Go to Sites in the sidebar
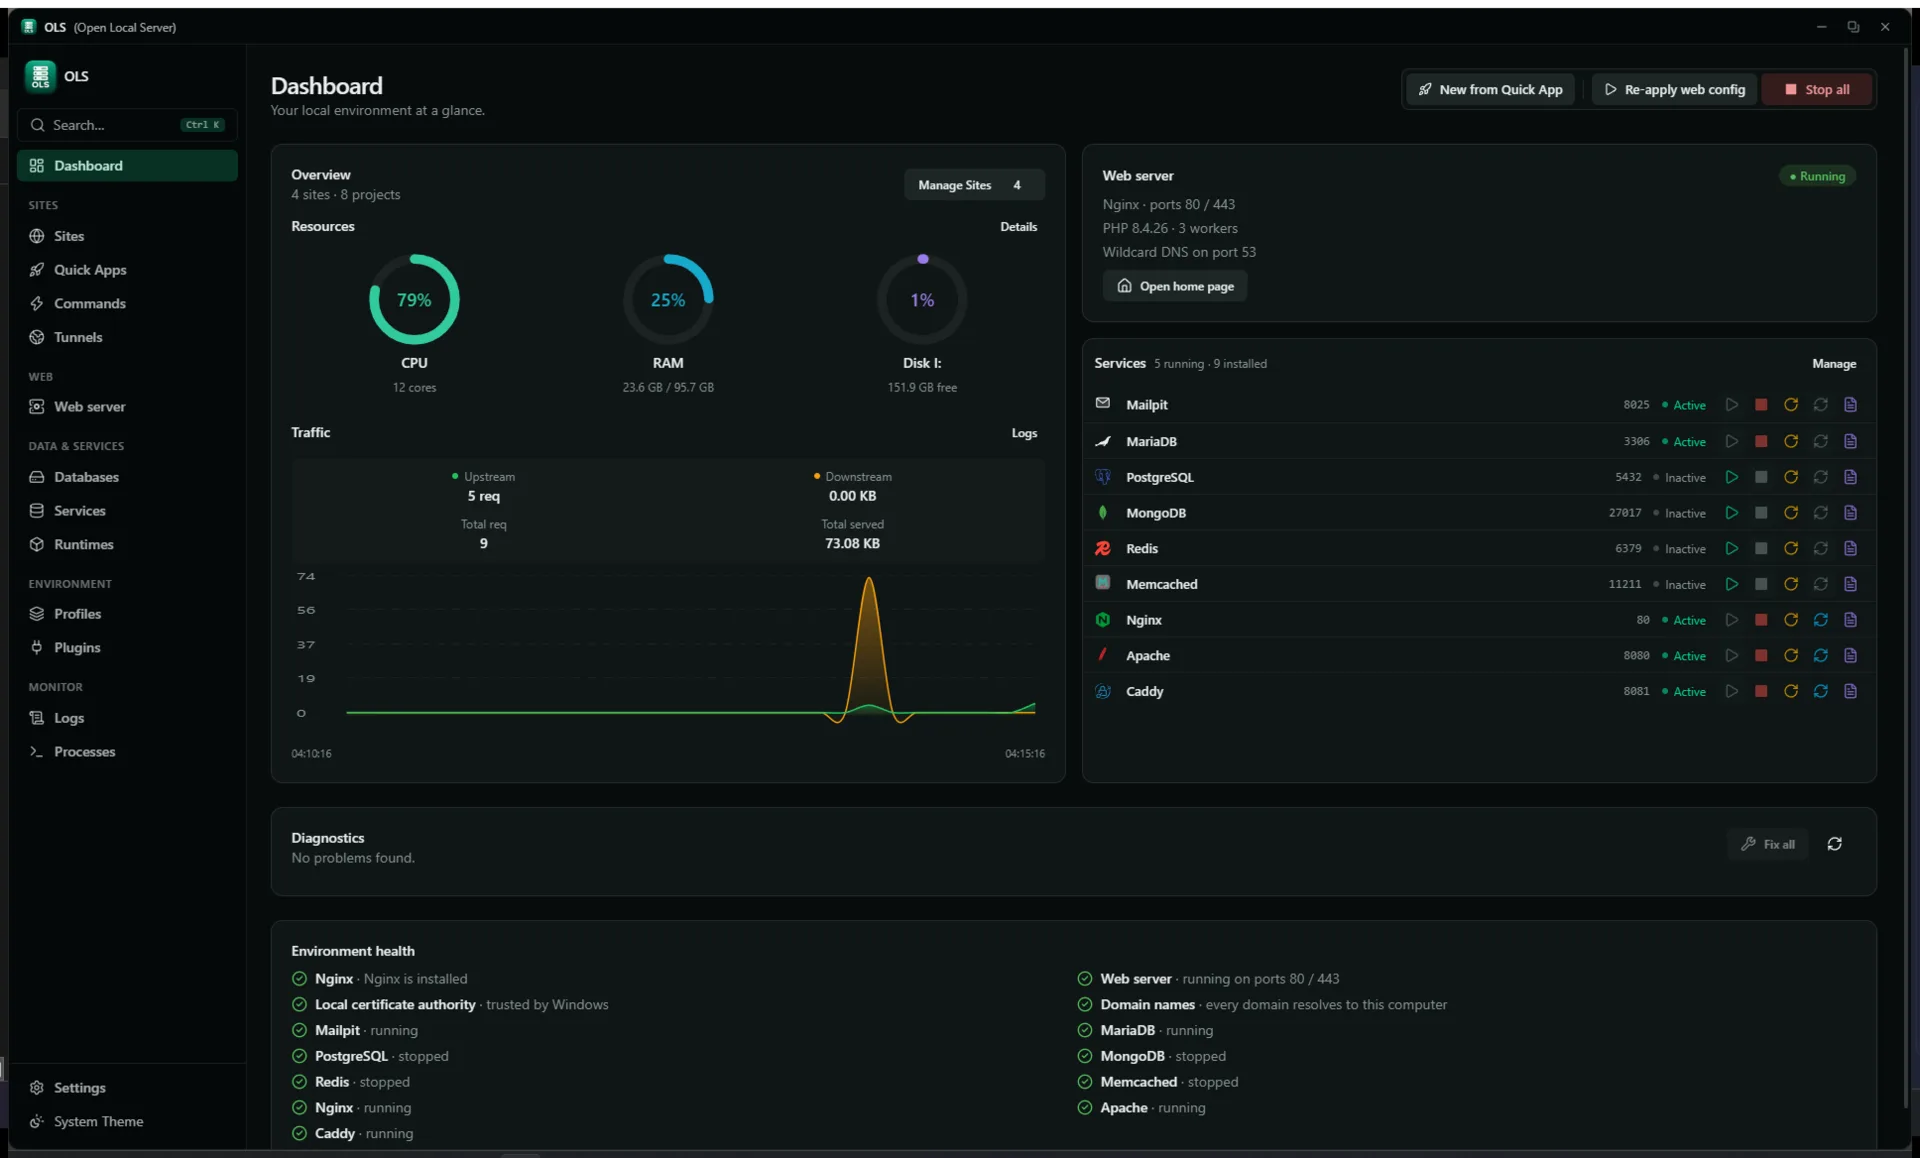 click(x=127, y=236)
